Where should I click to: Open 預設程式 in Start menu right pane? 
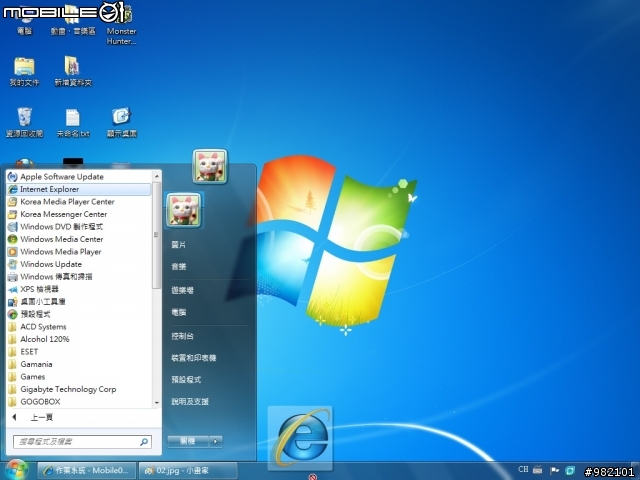pyautogui.click(x=186, y=380)
